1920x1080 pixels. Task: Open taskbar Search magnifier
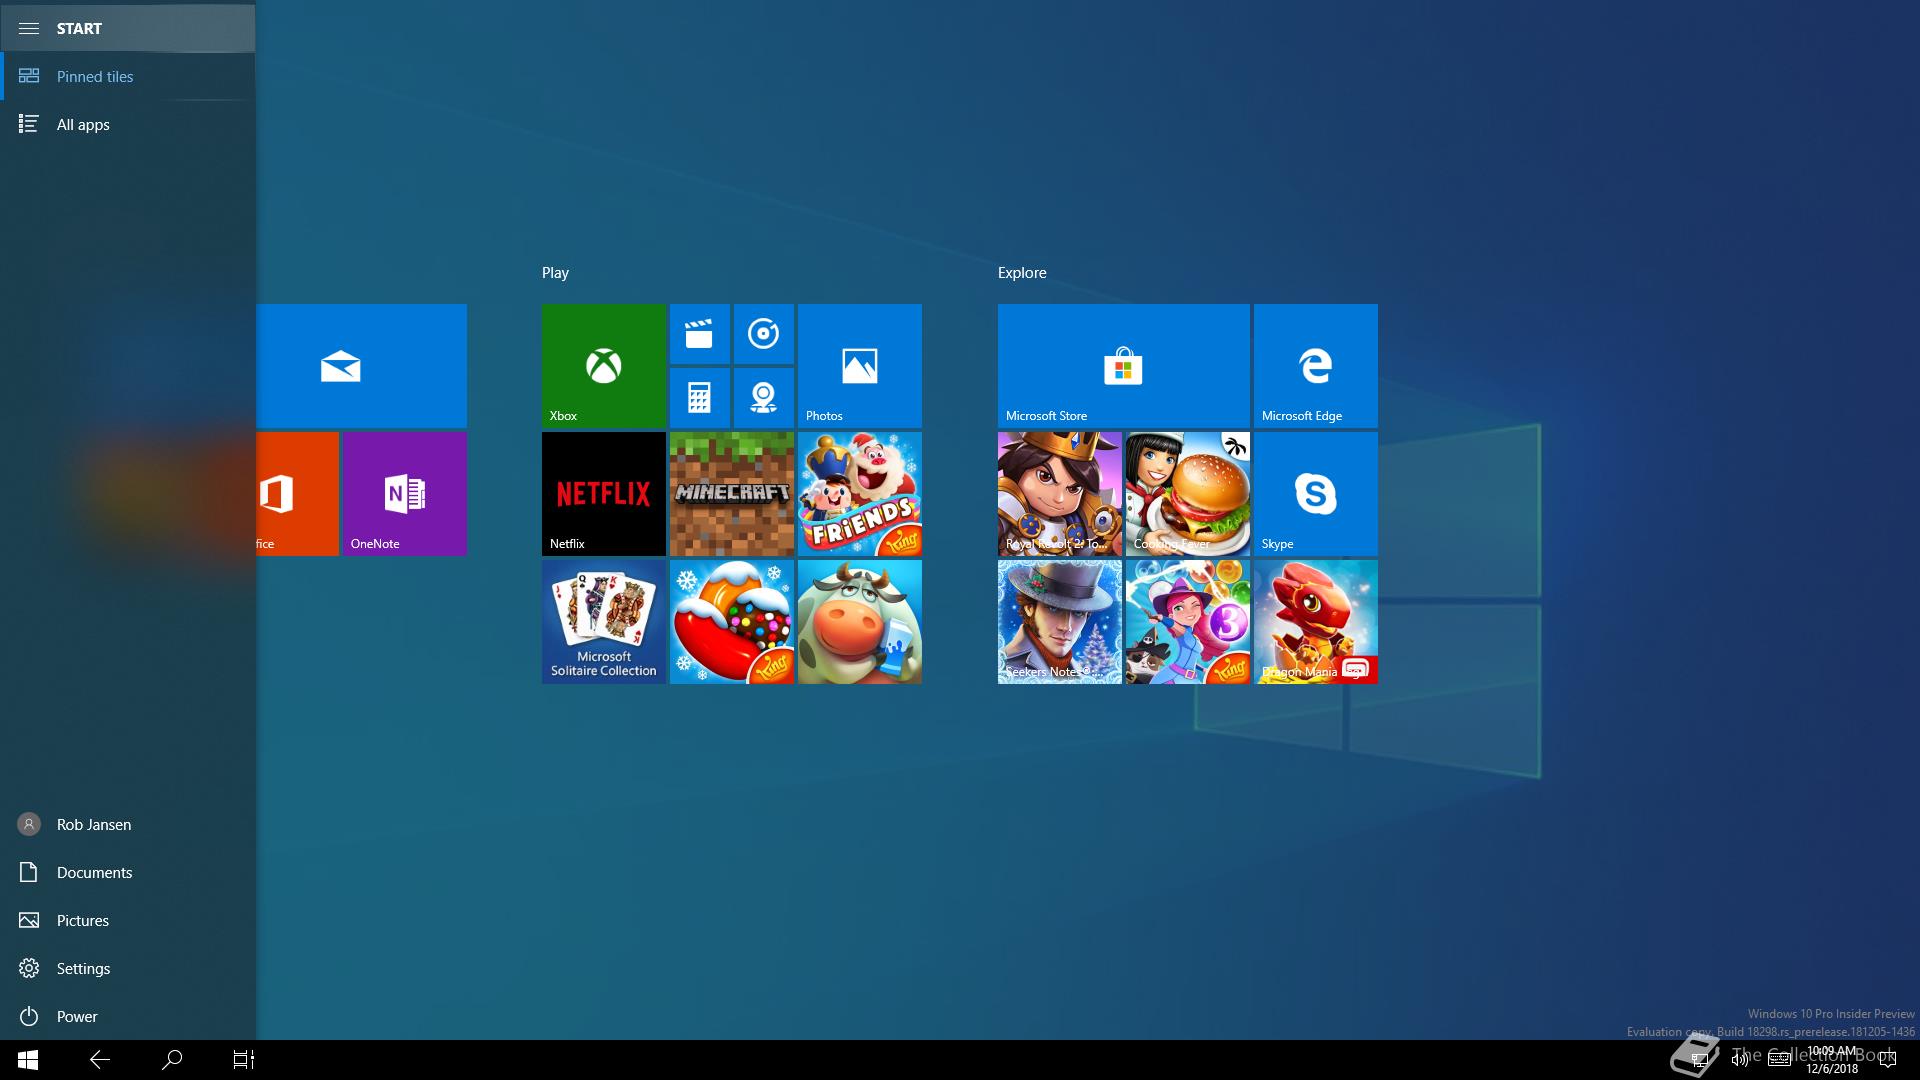(172, 1060)
